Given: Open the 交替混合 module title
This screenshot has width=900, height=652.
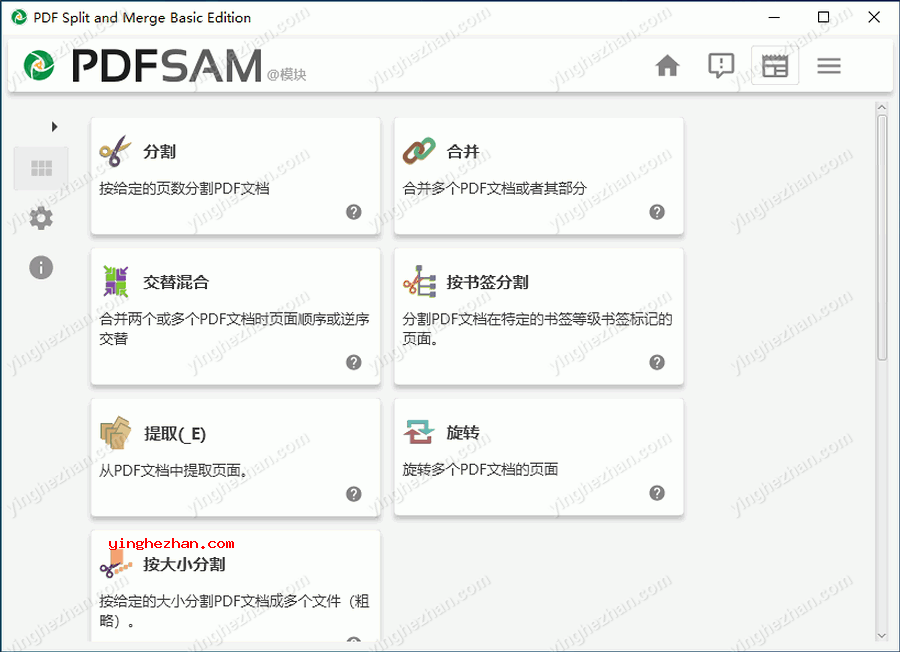Looking at the screenshot, I should pyautogui.click(x=176, y=282).
